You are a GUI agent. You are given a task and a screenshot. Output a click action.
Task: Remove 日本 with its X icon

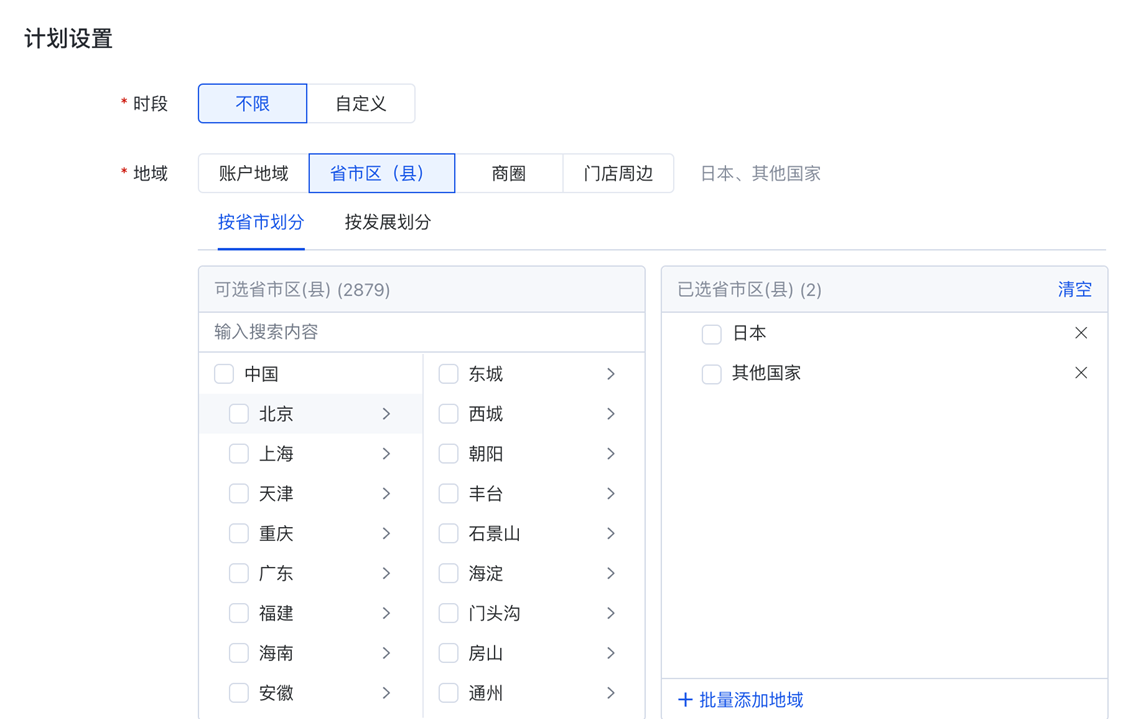click(x=1080, y=333)
